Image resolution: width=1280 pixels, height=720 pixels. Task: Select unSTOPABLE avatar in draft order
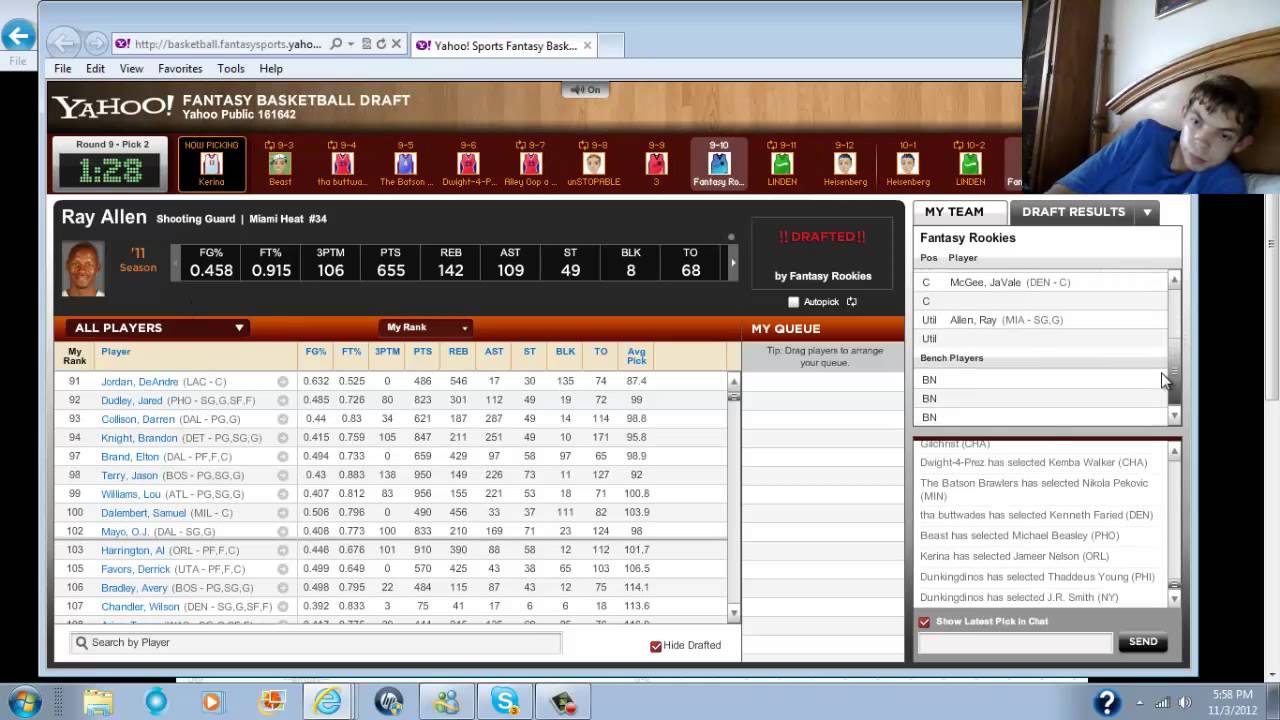tap(593, 163)
